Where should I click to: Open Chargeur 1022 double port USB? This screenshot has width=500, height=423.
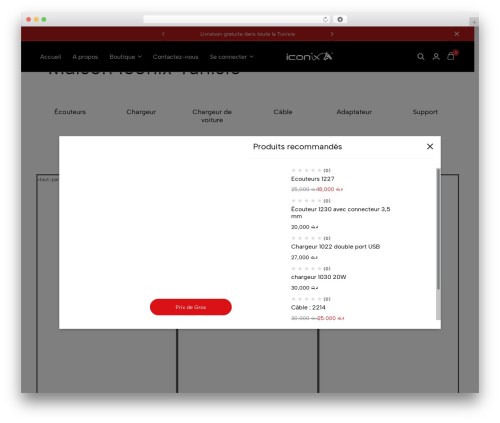[335, 247]
